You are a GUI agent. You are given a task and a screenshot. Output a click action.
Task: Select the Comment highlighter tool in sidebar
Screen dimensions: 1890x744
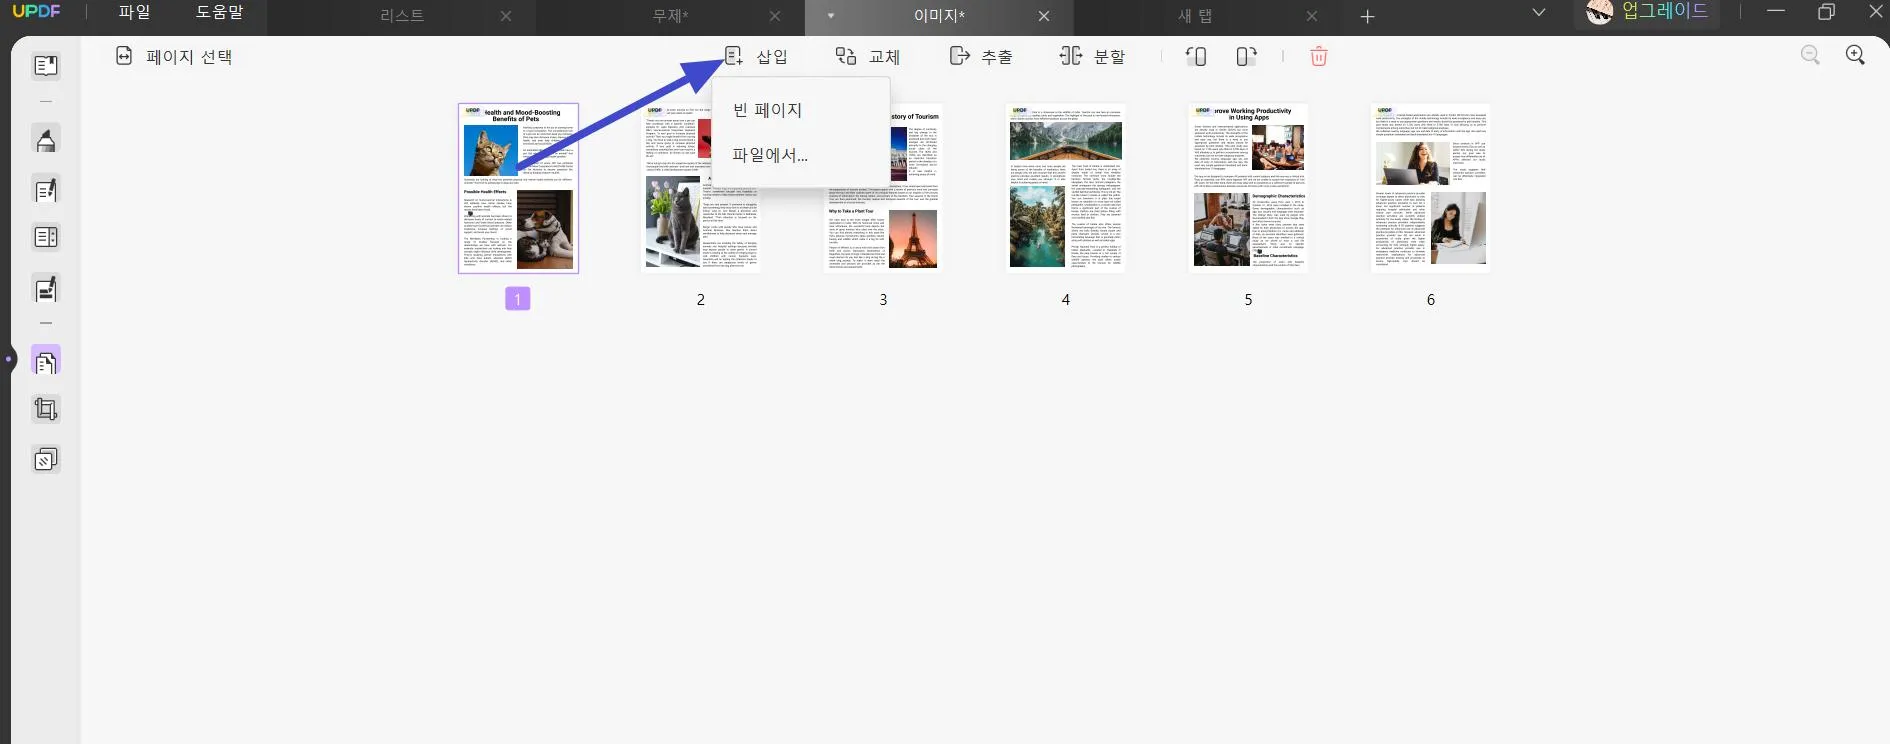pyautogui.click(x=46, y=139)
